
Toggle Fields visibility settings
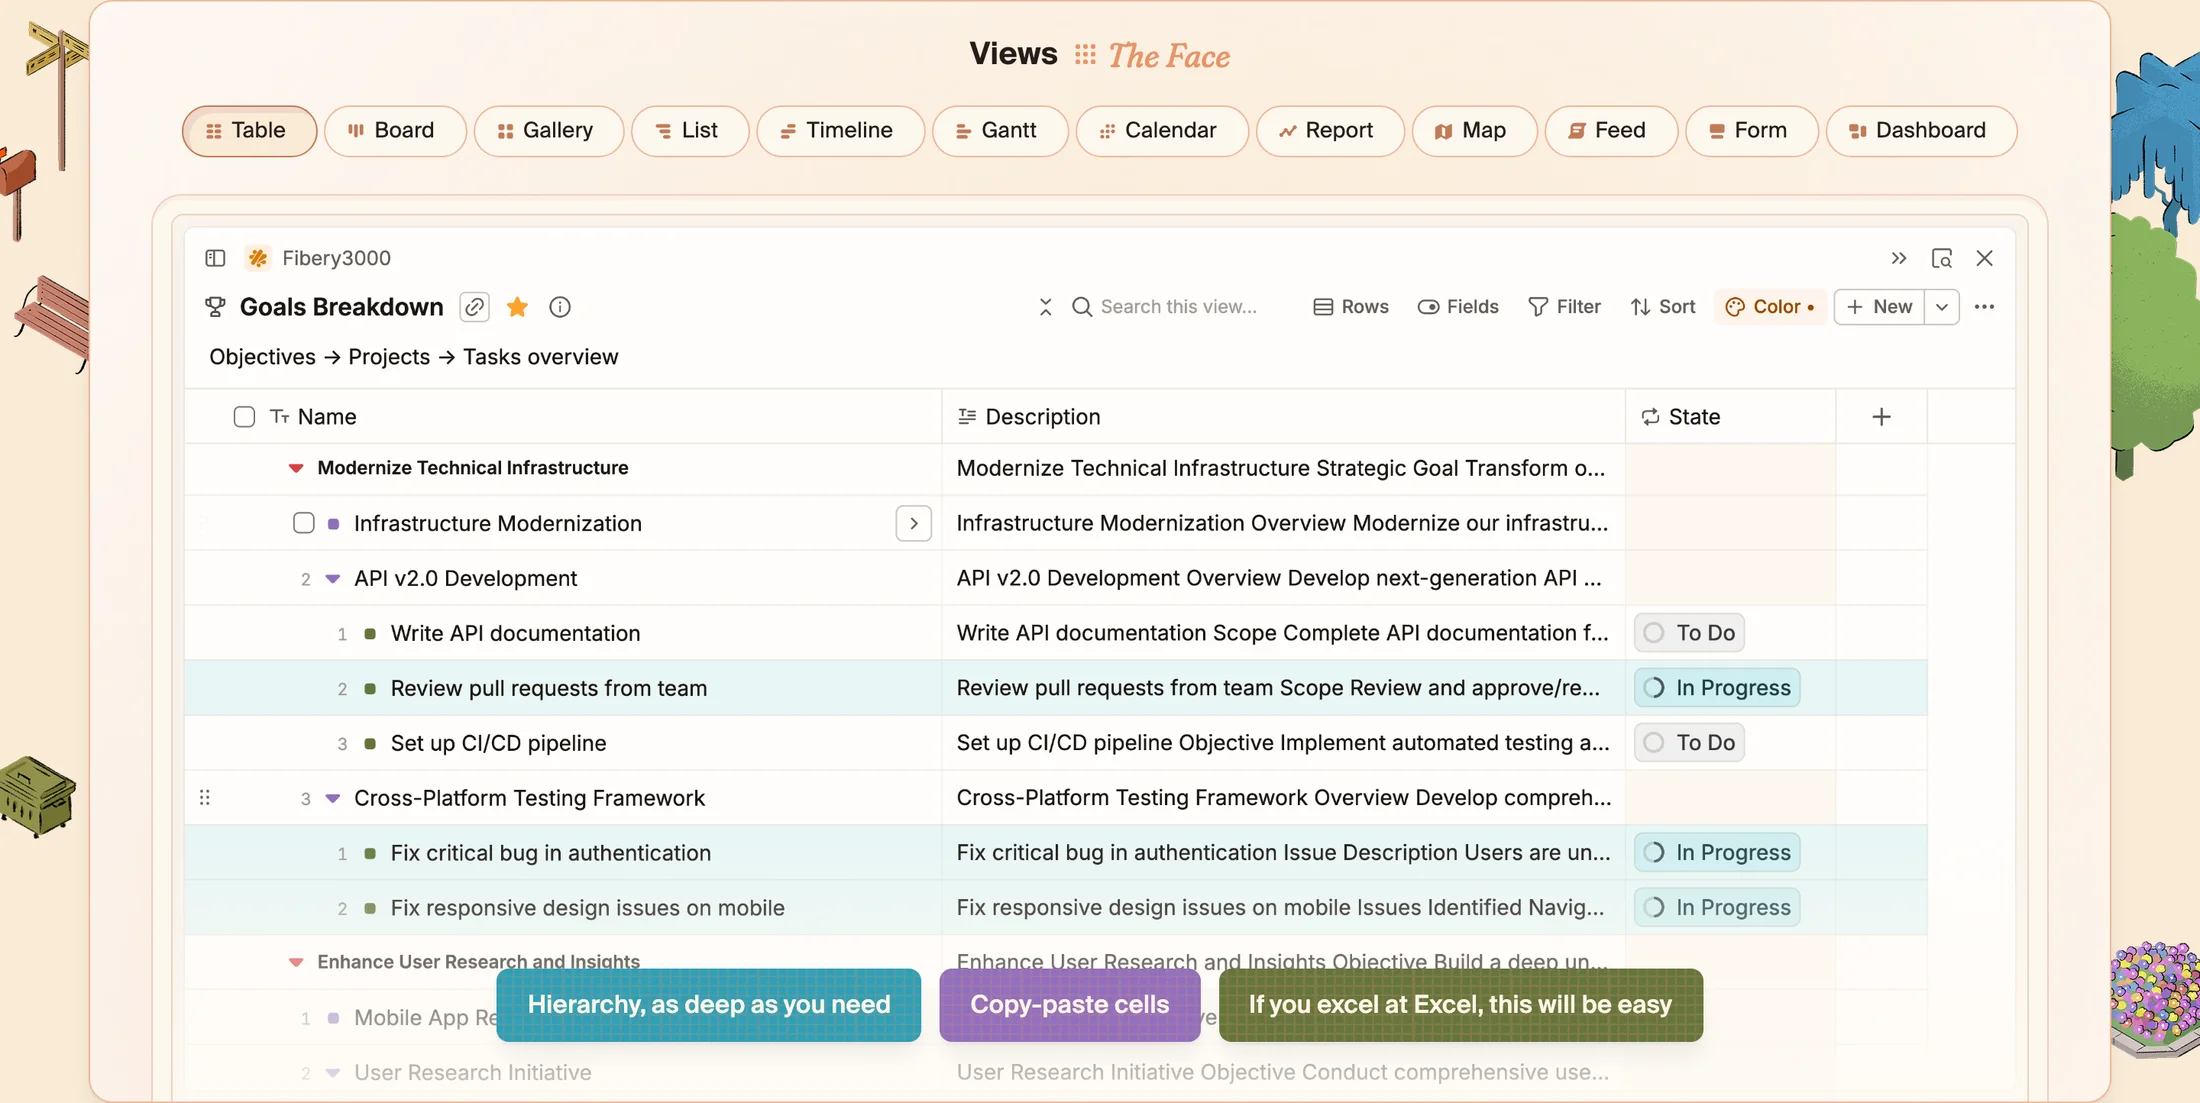click(1458, 307)
